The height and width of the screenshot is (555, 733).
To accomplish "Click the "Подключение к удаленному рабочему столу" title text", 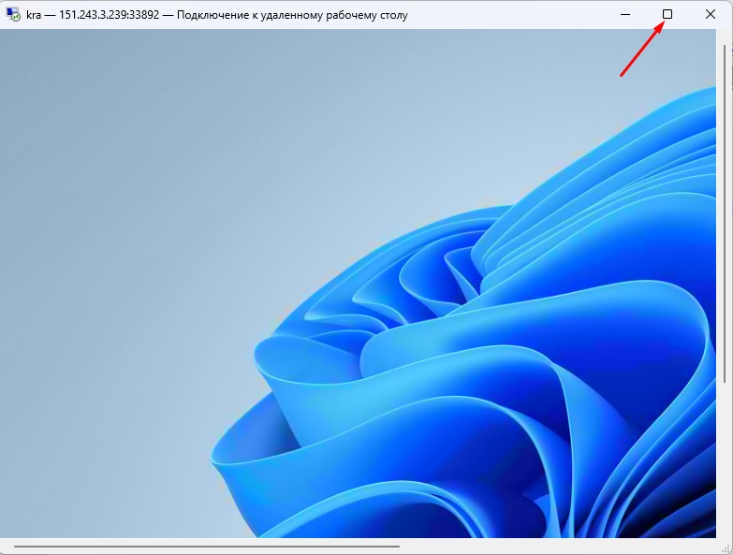I will [292, 15].
